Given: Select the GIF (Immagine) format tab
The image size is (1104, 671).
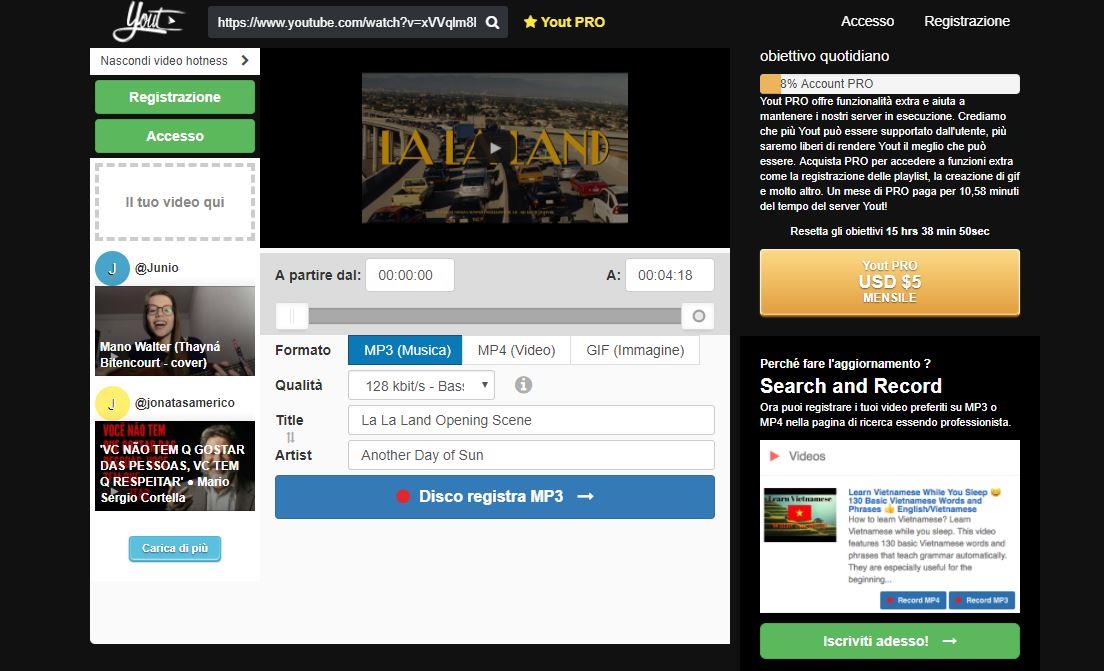Looking at the screenshot, I should pyautogui.click(x=634, y=350).
